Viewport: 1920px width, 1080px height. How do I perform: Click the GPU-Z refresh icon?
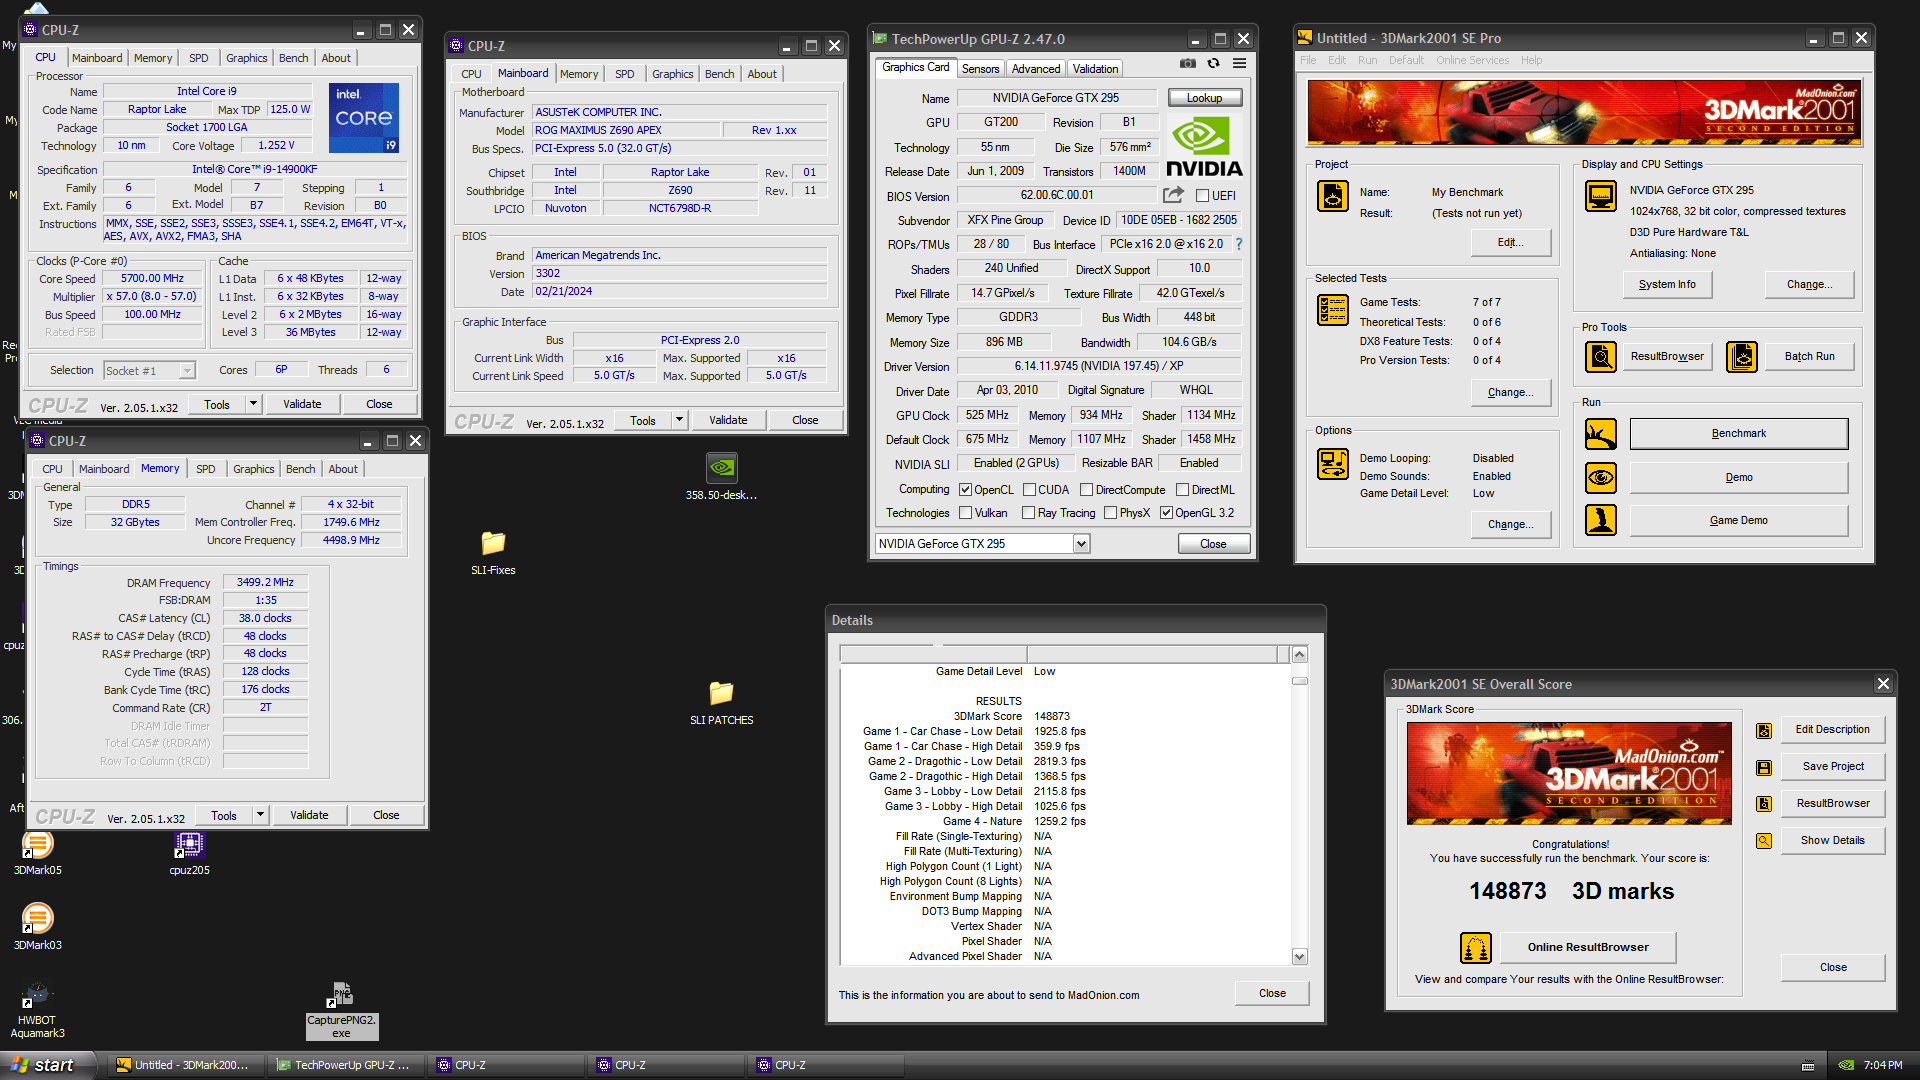click(1213, 63)
